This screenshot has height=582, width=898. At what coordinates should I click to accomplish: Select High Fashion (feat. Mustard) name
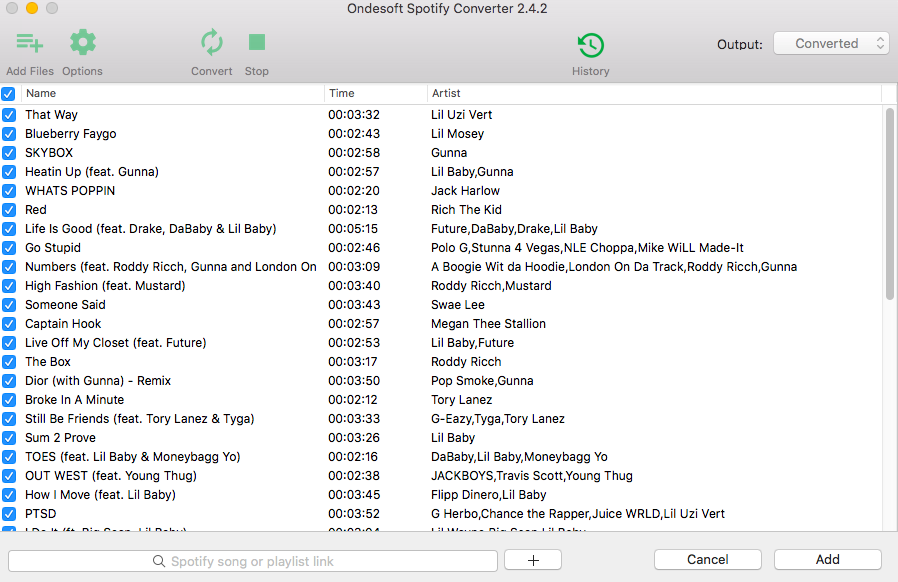105,286
